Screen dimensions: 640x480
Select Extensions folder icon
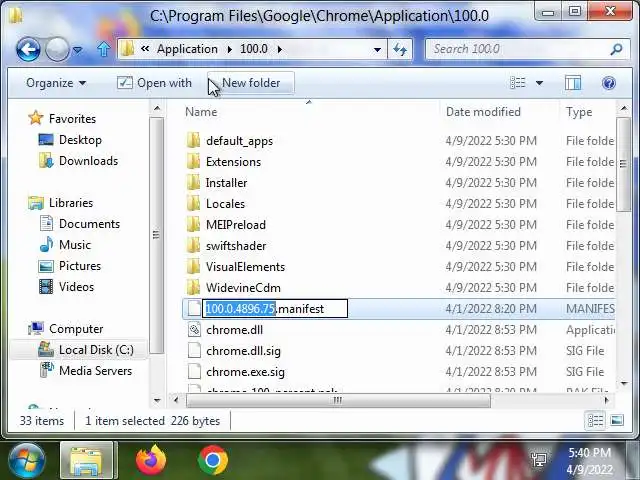click(x=193, y=161)
